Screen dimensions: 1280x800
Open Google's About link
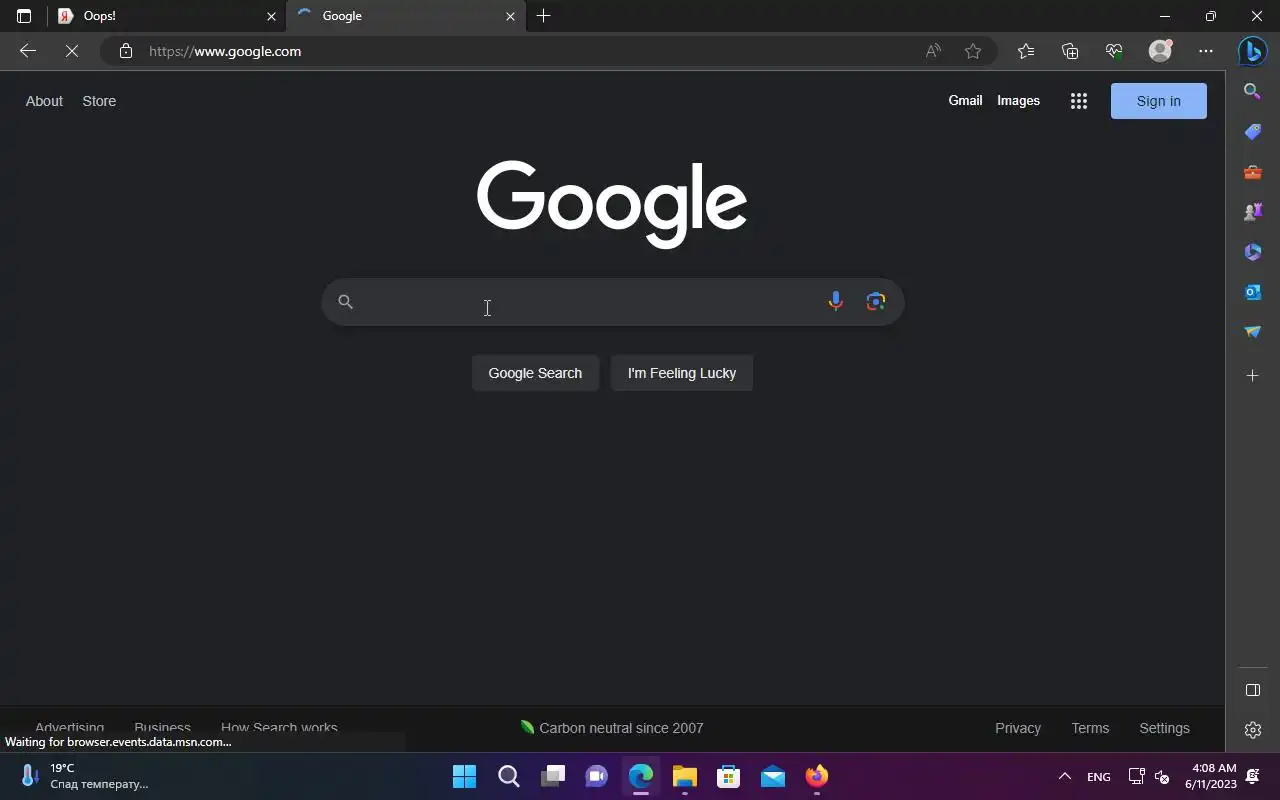pyautogui.click(x=44, y=101)
